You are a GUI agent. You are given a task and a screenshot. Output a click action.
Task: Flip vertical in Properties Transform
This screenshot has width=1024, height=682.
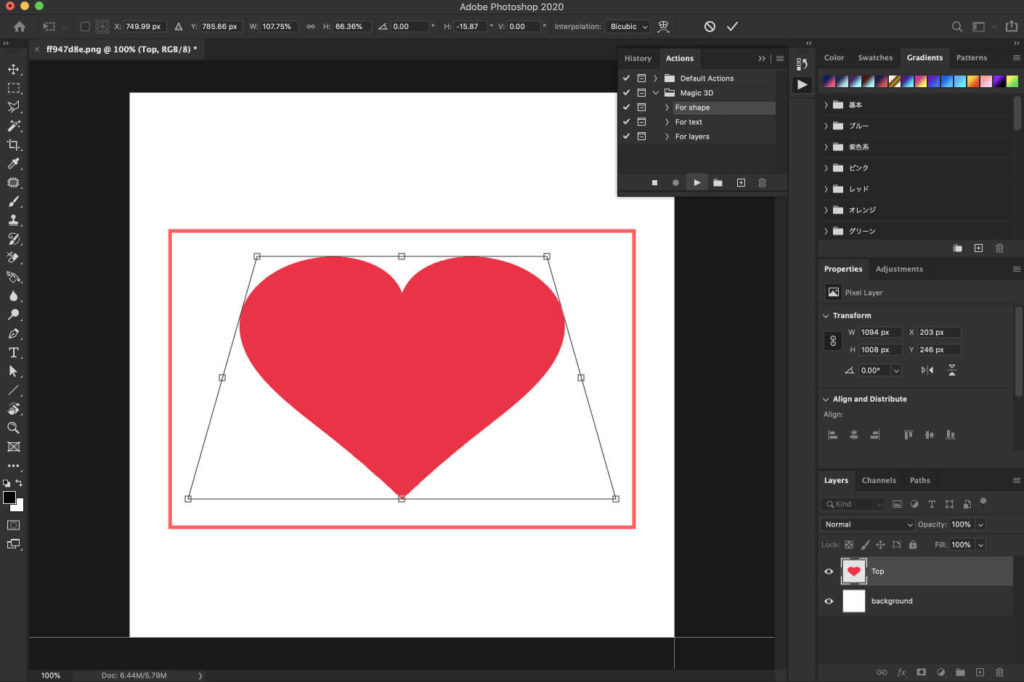[952, 370]
